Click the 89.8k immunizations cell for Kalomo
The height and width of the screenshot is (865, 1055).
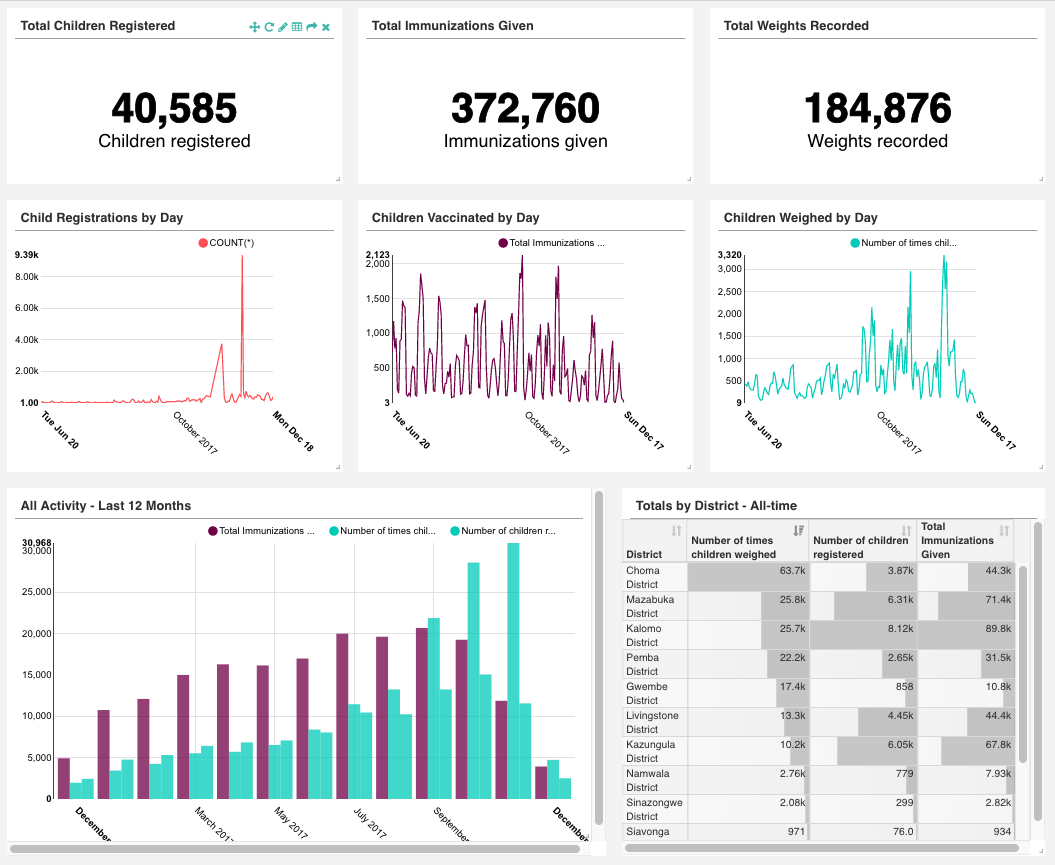966,635
